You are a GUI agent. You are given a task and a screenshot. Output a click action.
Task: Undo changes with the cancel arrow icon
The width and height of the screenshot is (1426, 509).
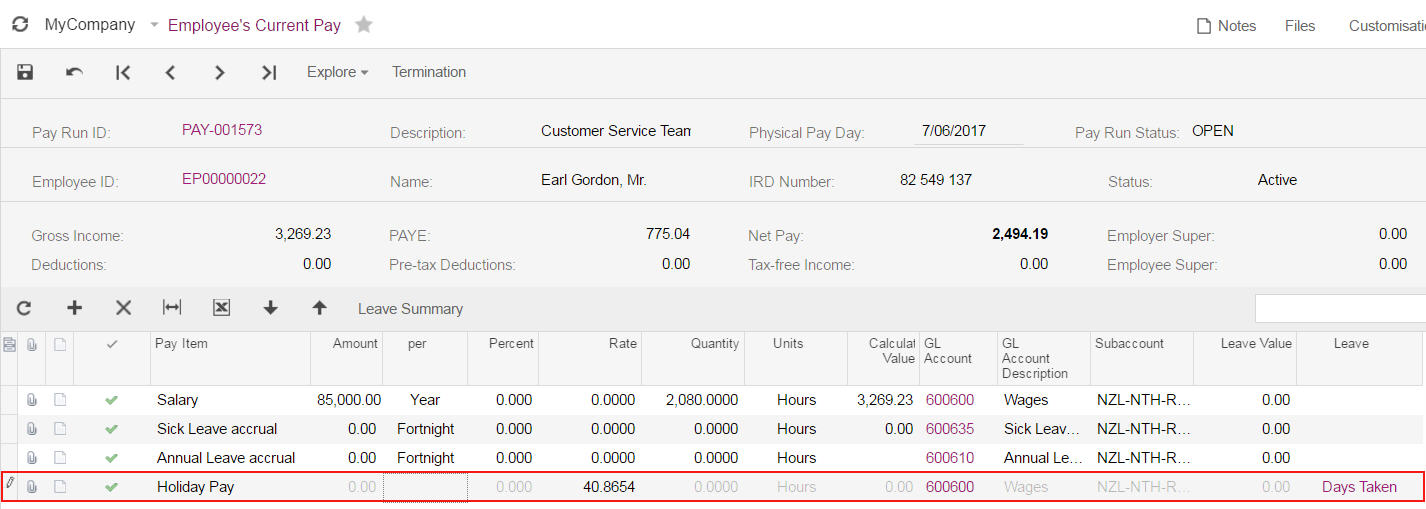pos(74,72)
